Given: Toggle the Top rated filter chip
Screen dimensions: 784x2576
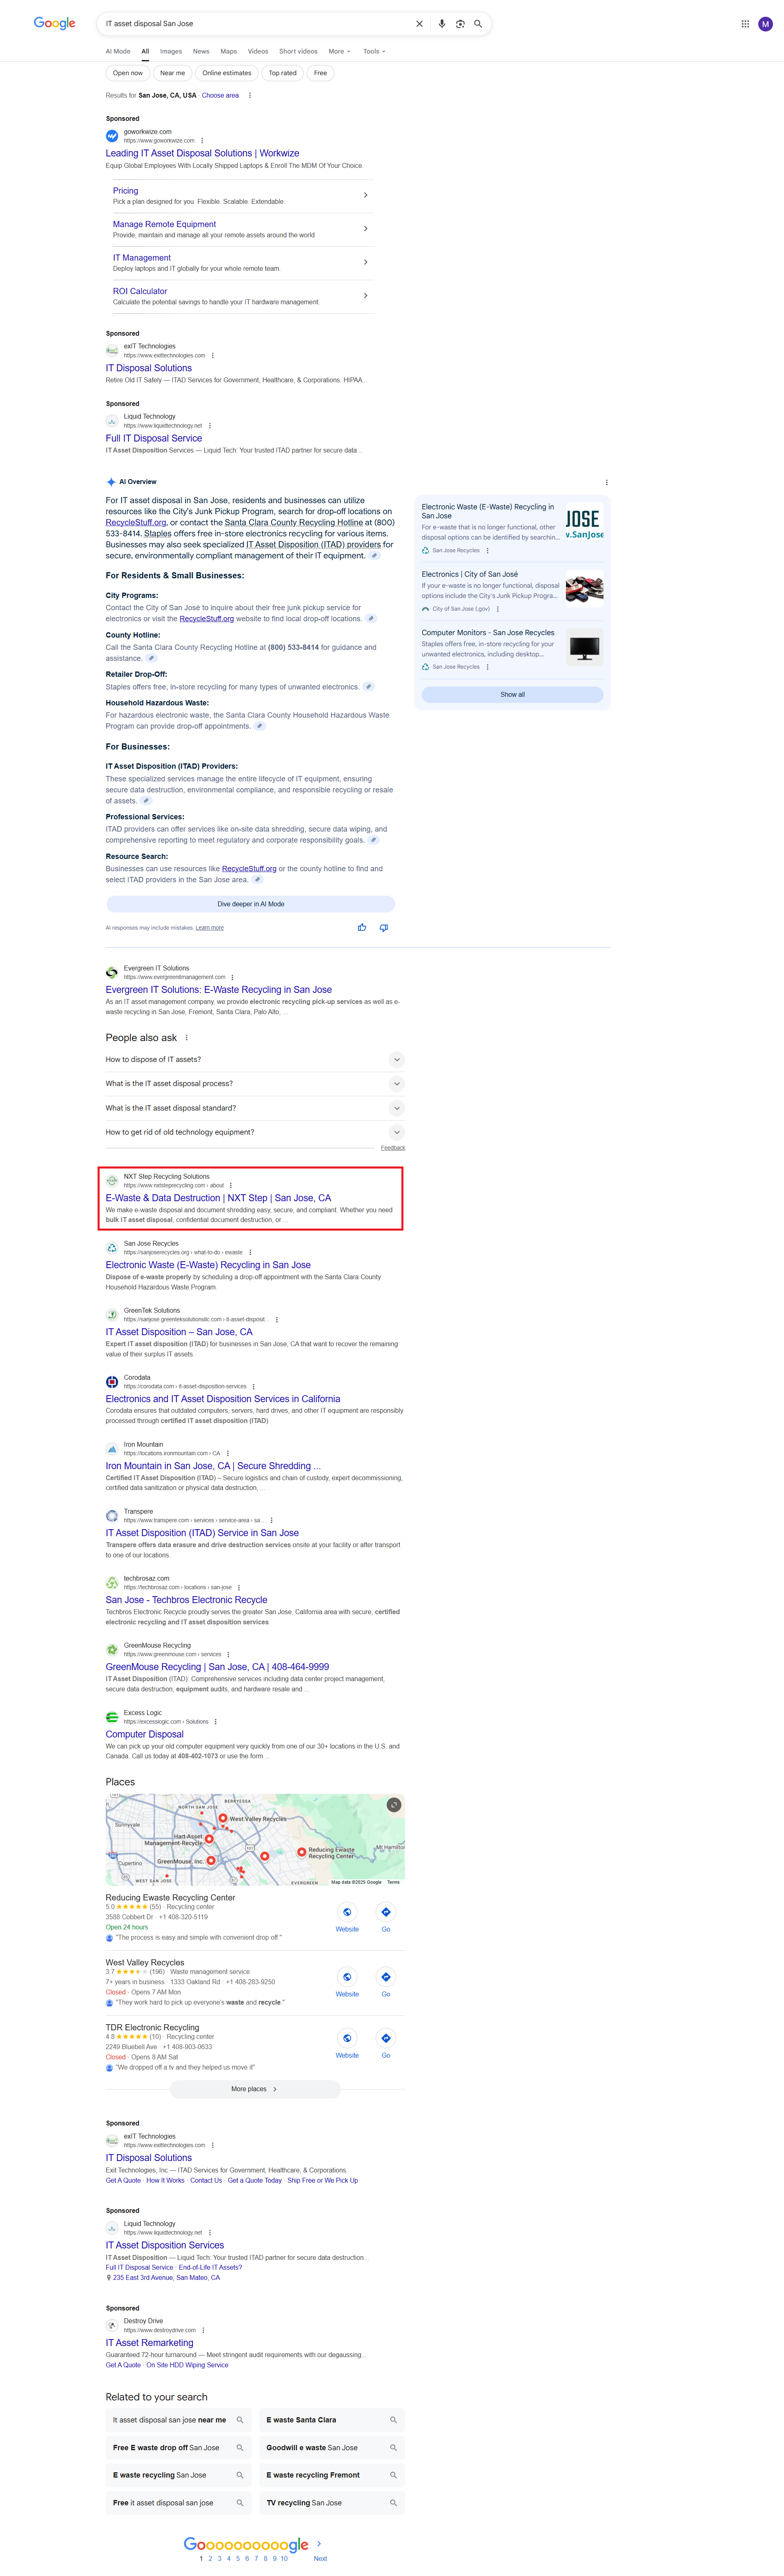Looking at the screenshot, I should pos(282,73).
